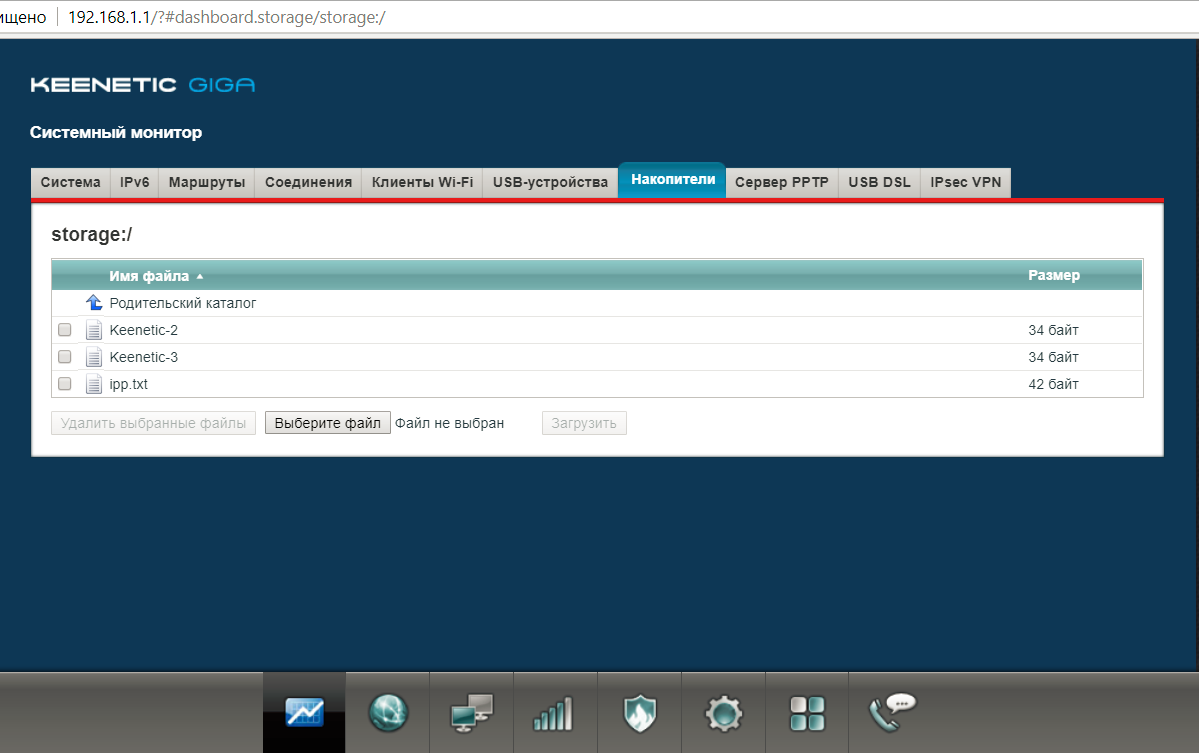1199x753 pixels.
Task: Sort by the Имя файла column header
Action: point(149,276)
